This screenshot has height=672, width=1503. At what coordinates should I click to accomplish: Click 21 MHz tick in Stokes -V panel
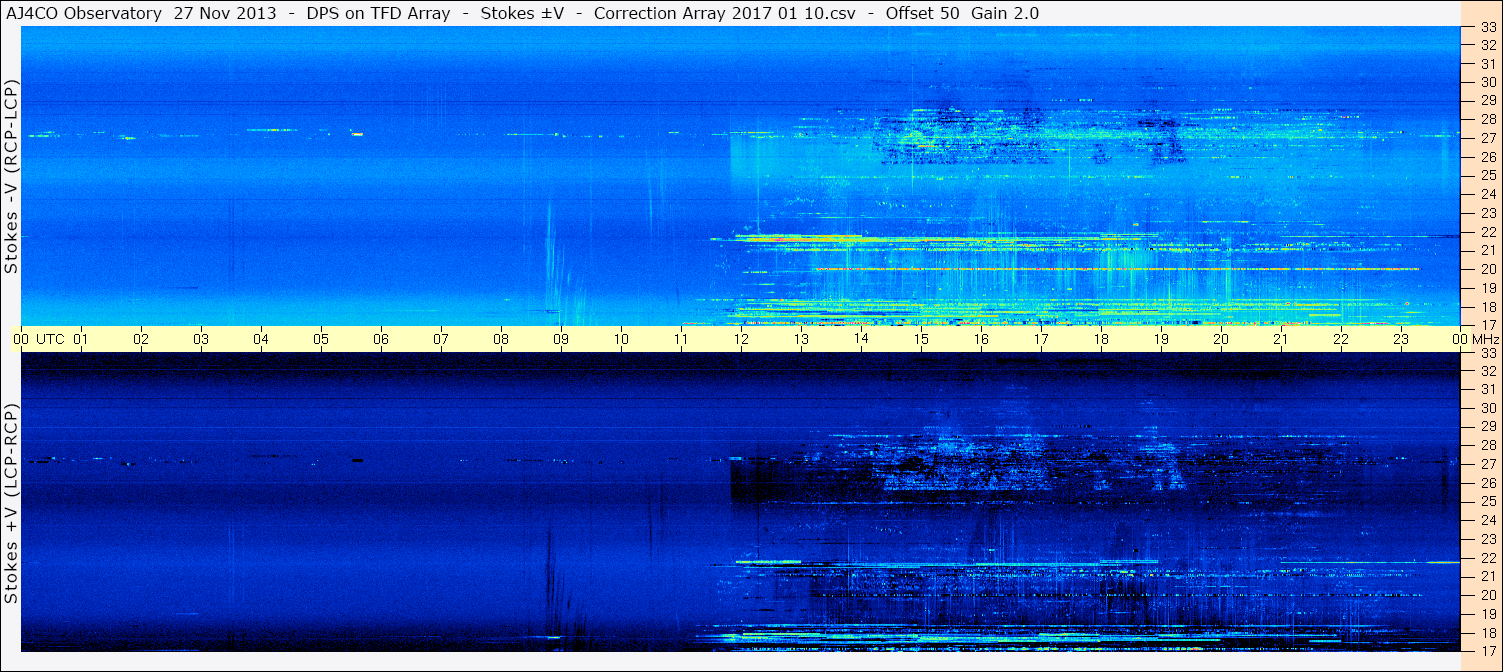(1488, 250)
